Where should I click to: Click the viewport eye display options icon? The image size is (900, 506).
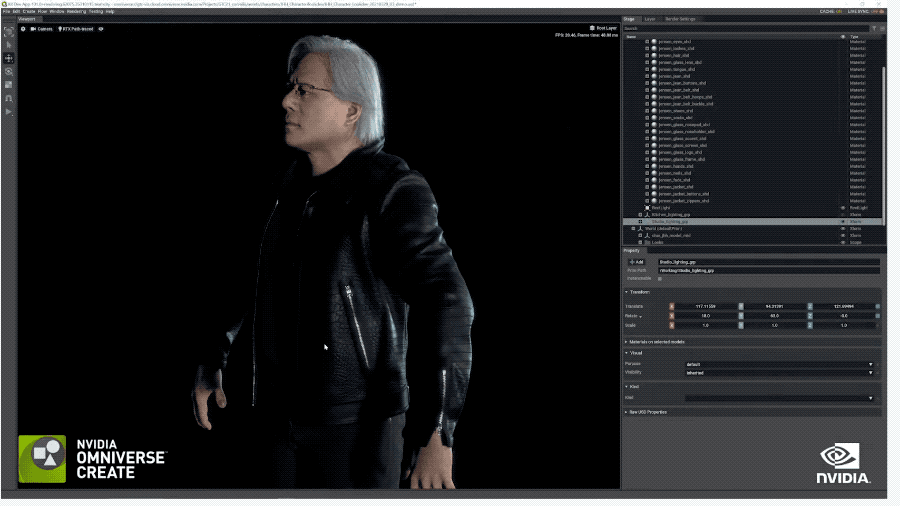tap(101, 29)
